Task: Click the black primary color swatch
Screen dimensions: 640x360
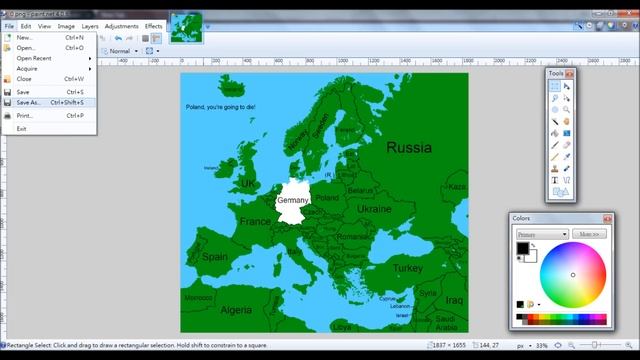Action: point(522,248)
